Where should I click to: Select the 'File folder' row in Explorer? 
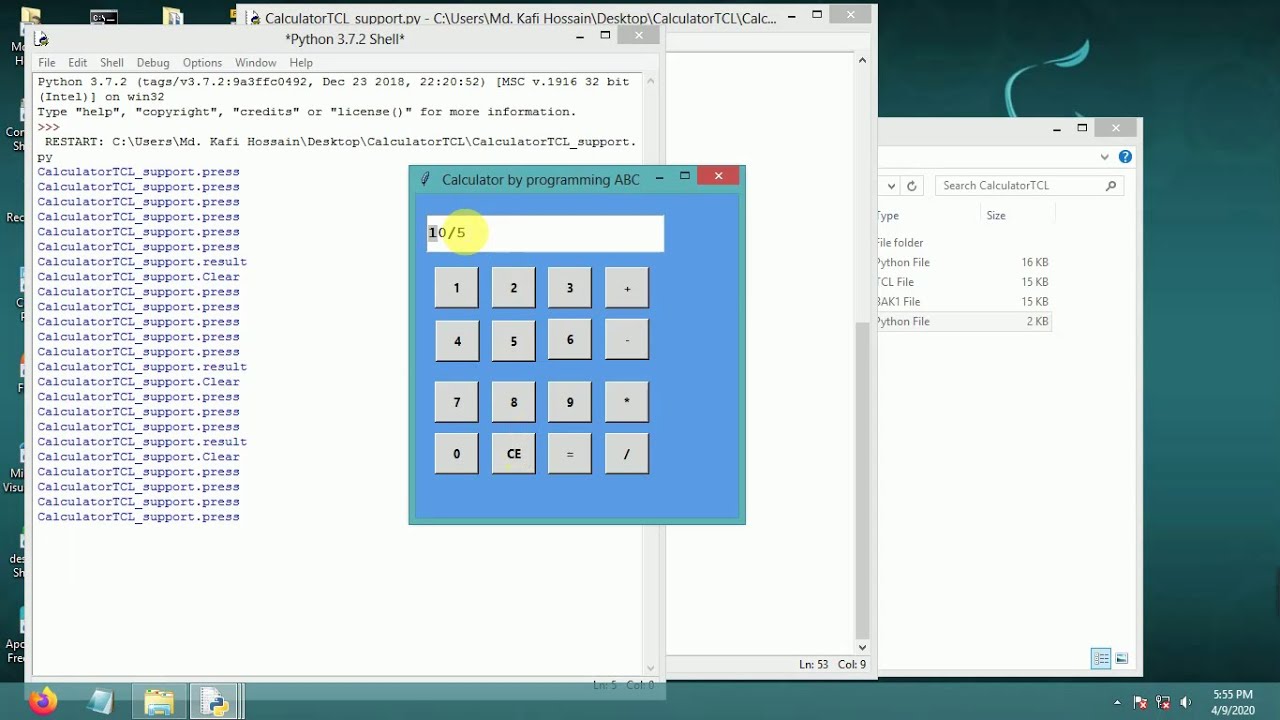click(x=965, y=243)
